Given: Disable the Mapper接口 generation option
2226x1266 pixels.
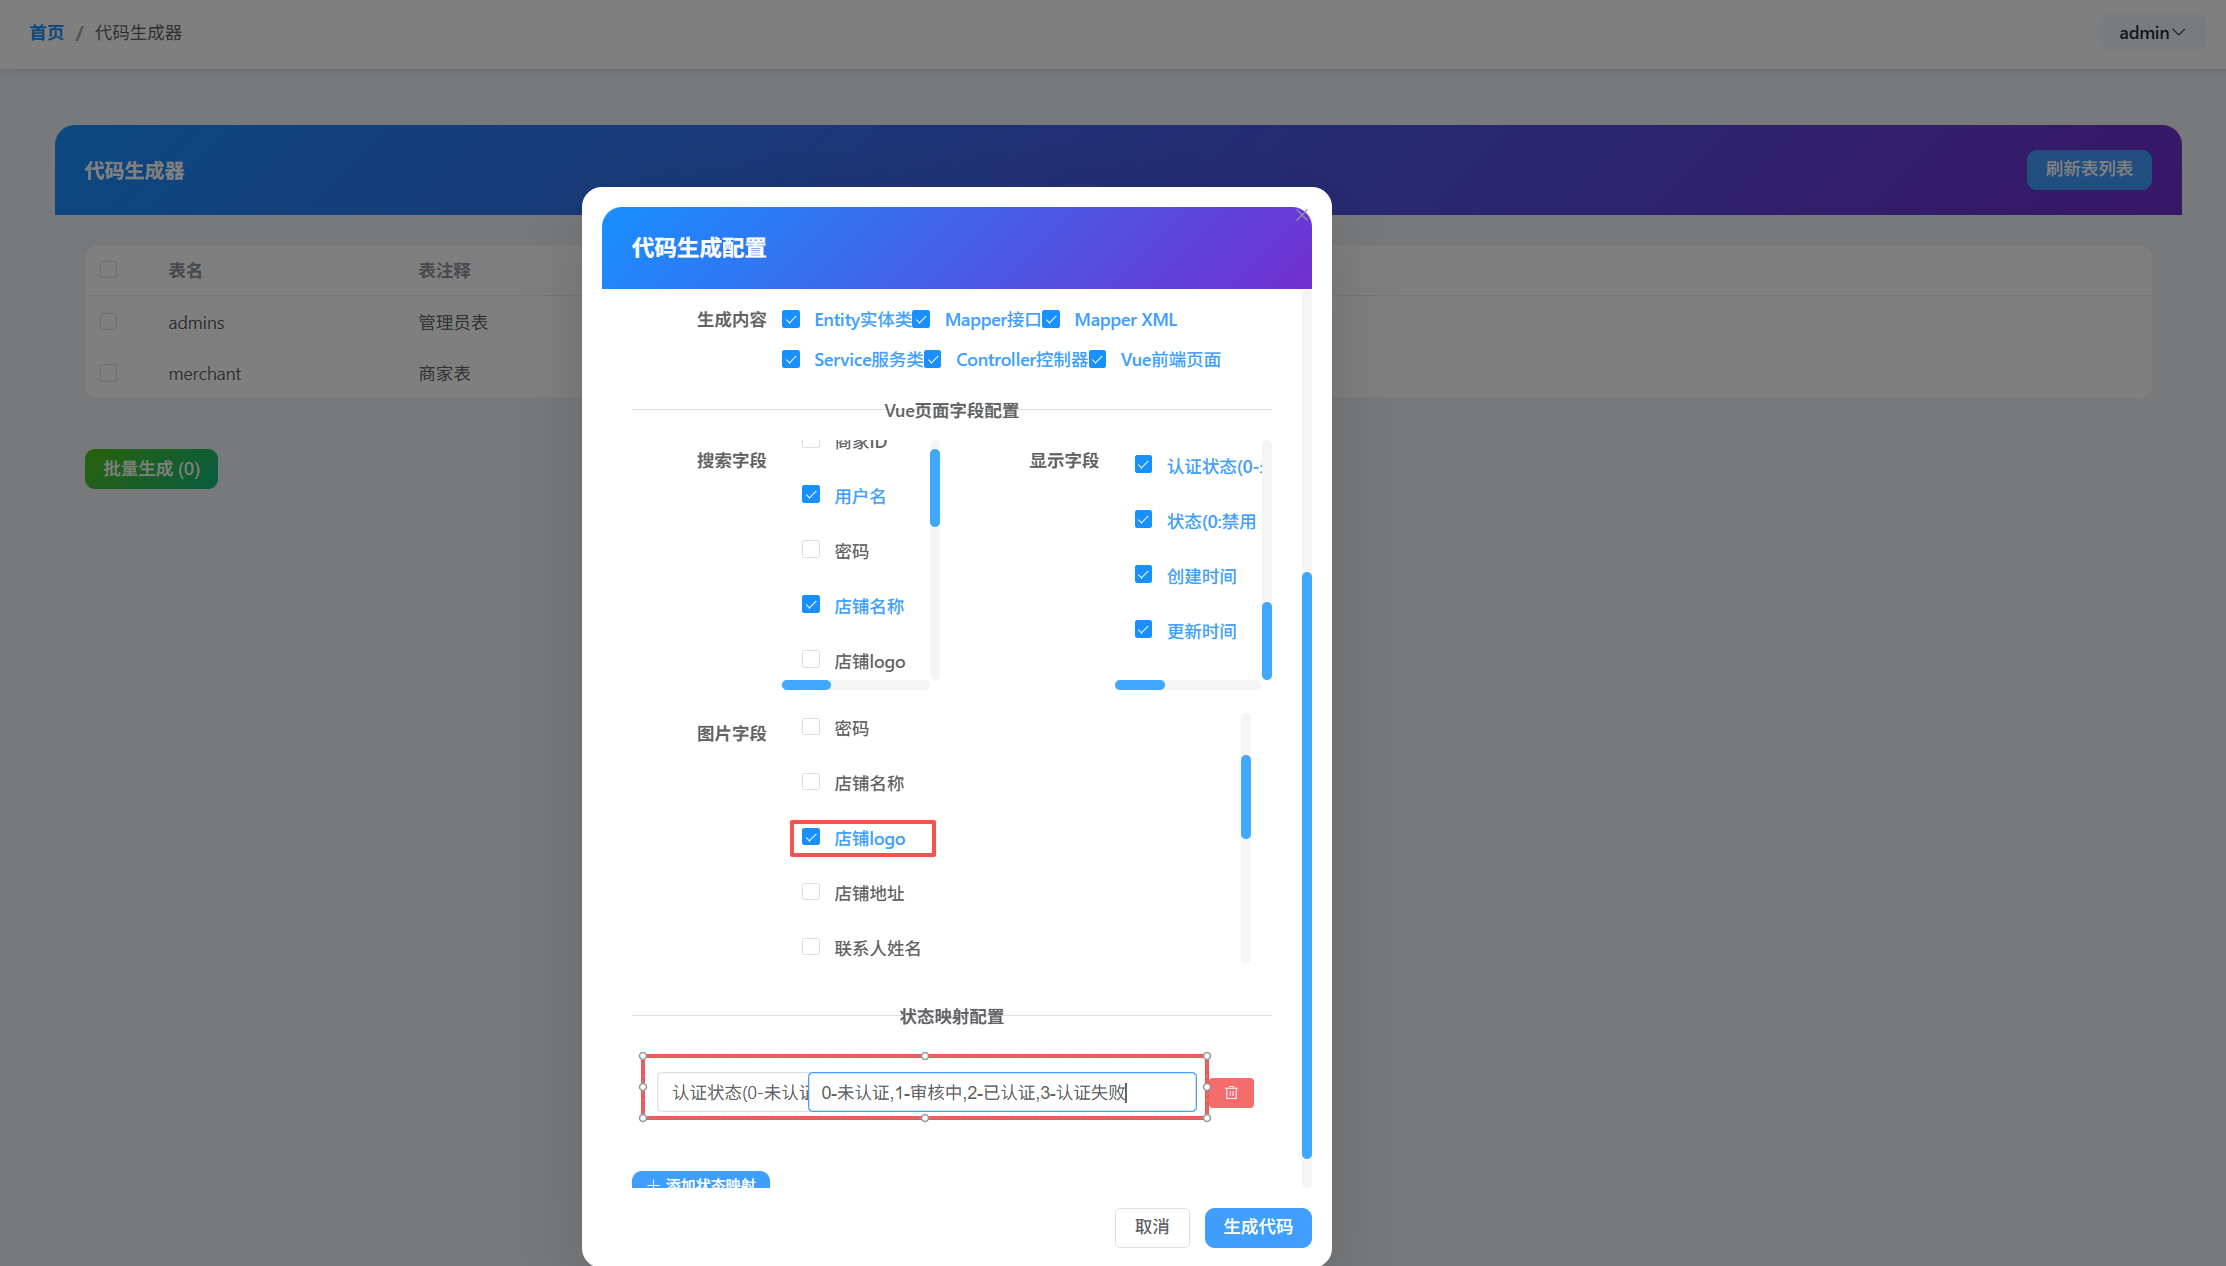Looking at the screenshot, I should click(922, 318).
